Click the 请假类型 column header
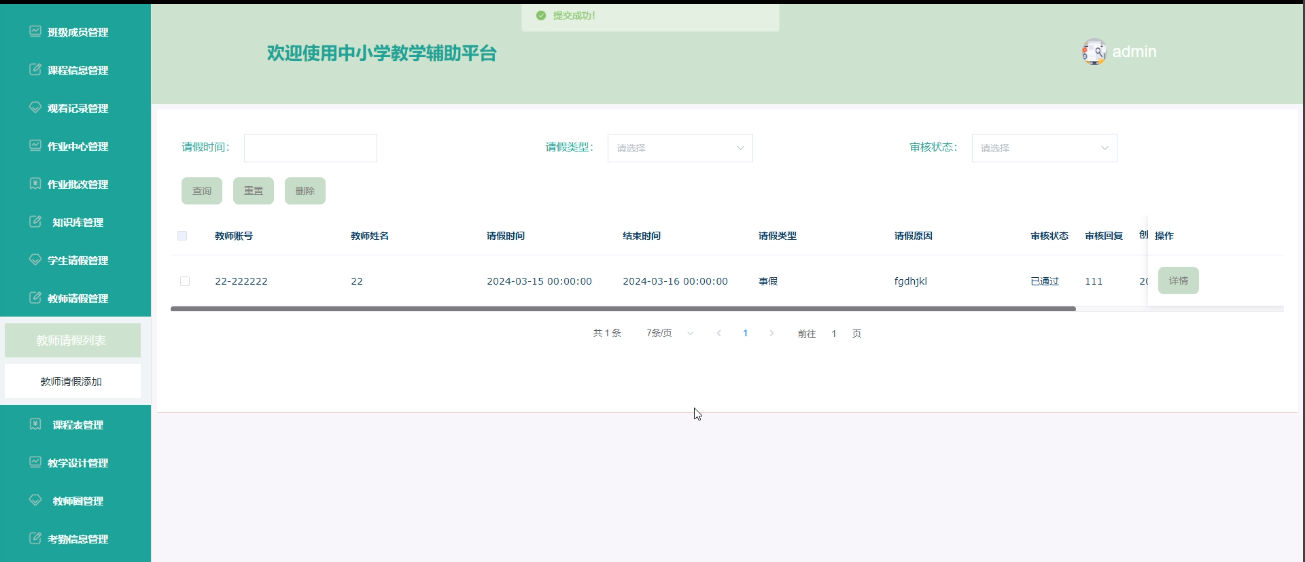Image resolution: width=1305 pixels, height=562 pixels. 778,236
